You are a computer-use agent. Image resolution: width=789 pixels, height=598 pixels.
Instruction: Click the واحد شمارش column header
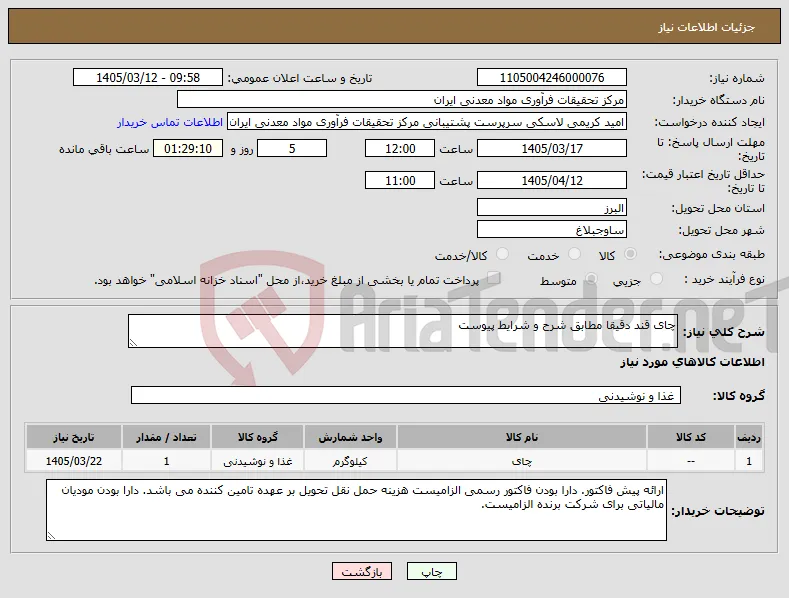point(350,437)
